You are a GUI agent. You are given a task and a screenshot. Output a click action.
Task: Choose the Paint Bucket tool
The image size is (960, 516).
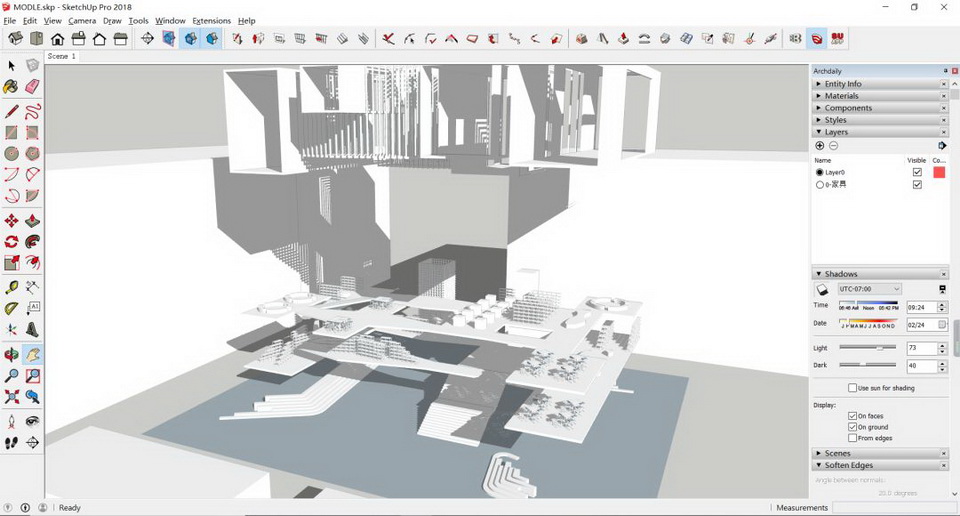pos(11,87)
